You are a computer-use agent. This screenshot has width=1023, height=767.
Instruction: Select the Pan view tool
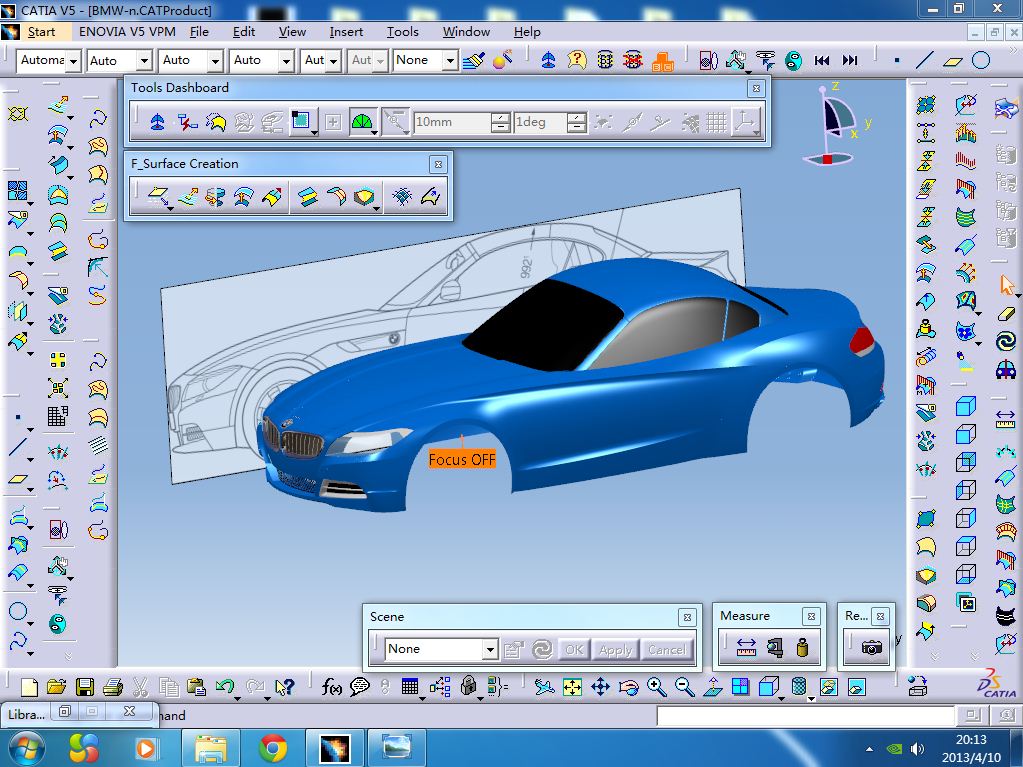(600, 687)
